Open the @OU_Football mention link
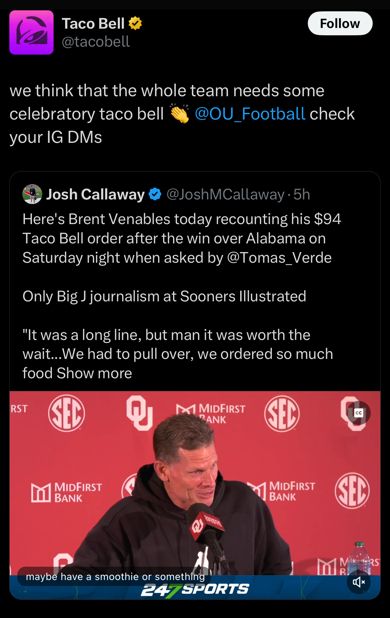 click(250, 114)
